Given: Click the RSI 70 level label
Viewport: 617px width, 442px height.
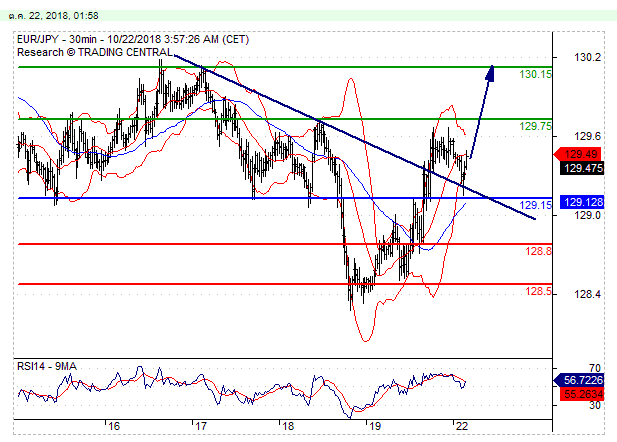Looking at the screenshot, I should 595,368.
